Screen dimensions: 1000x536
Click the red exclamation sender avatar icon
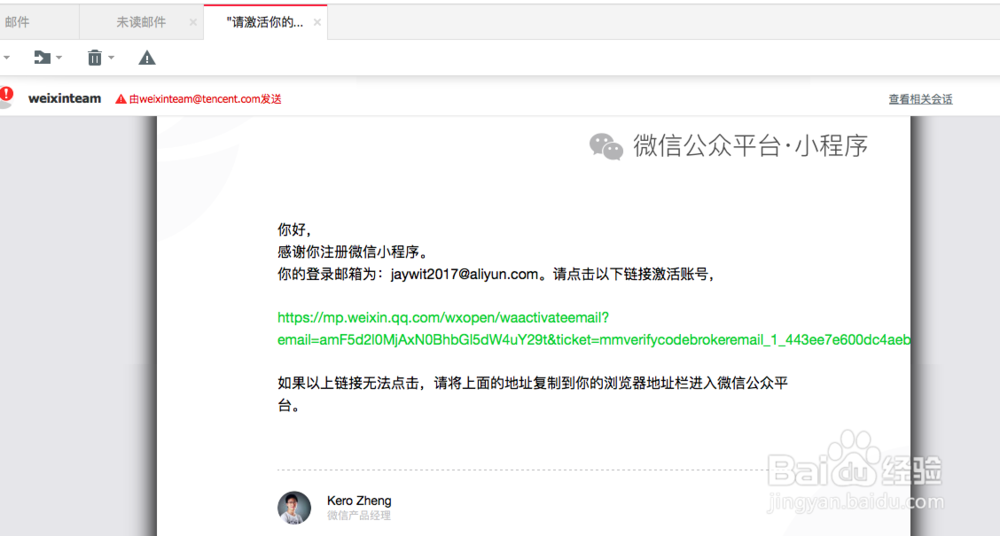[x=6, y=97]
